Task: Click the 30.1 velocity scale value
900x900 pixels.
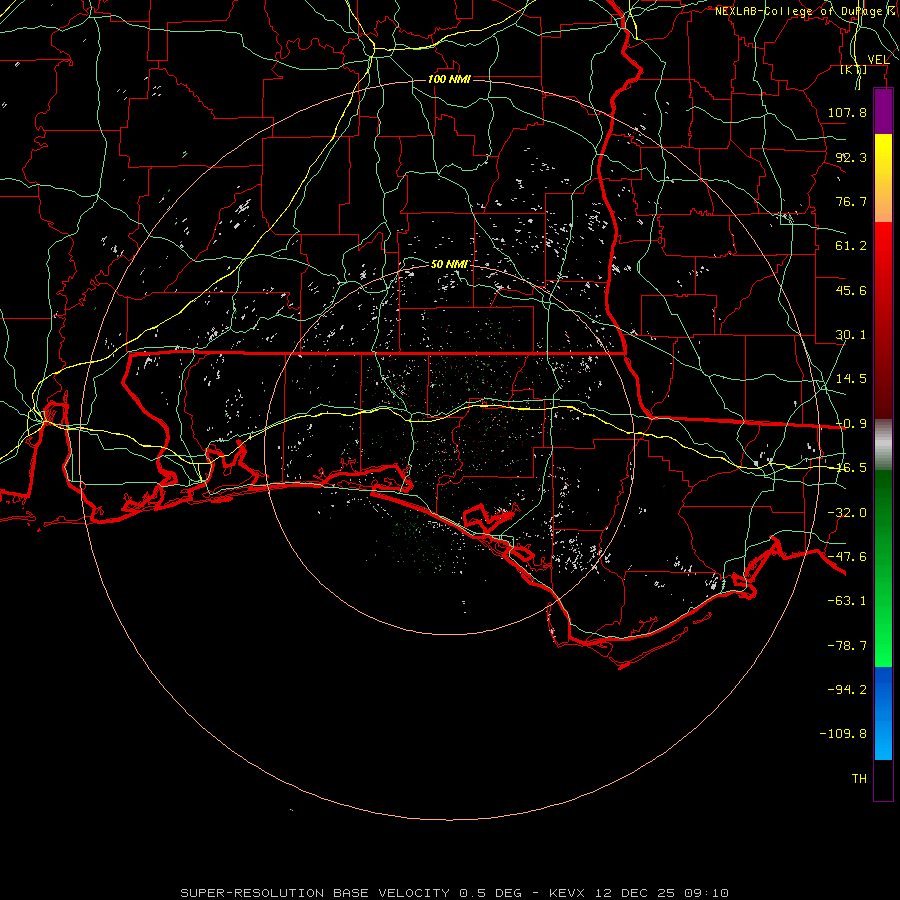Action: 851,335
